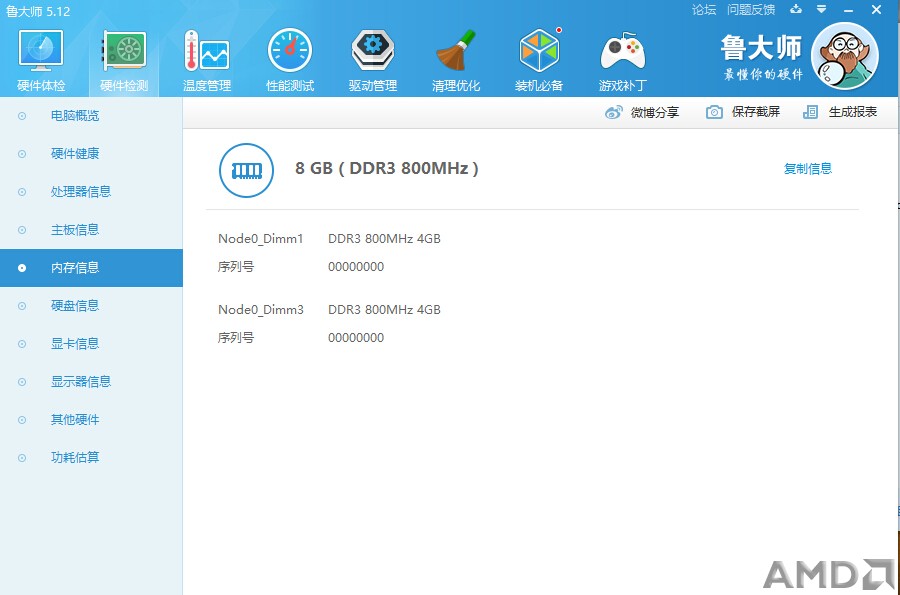Click the serial number 00000000 under Node0_Dimm1
The image size is (900, 595).
356,267
